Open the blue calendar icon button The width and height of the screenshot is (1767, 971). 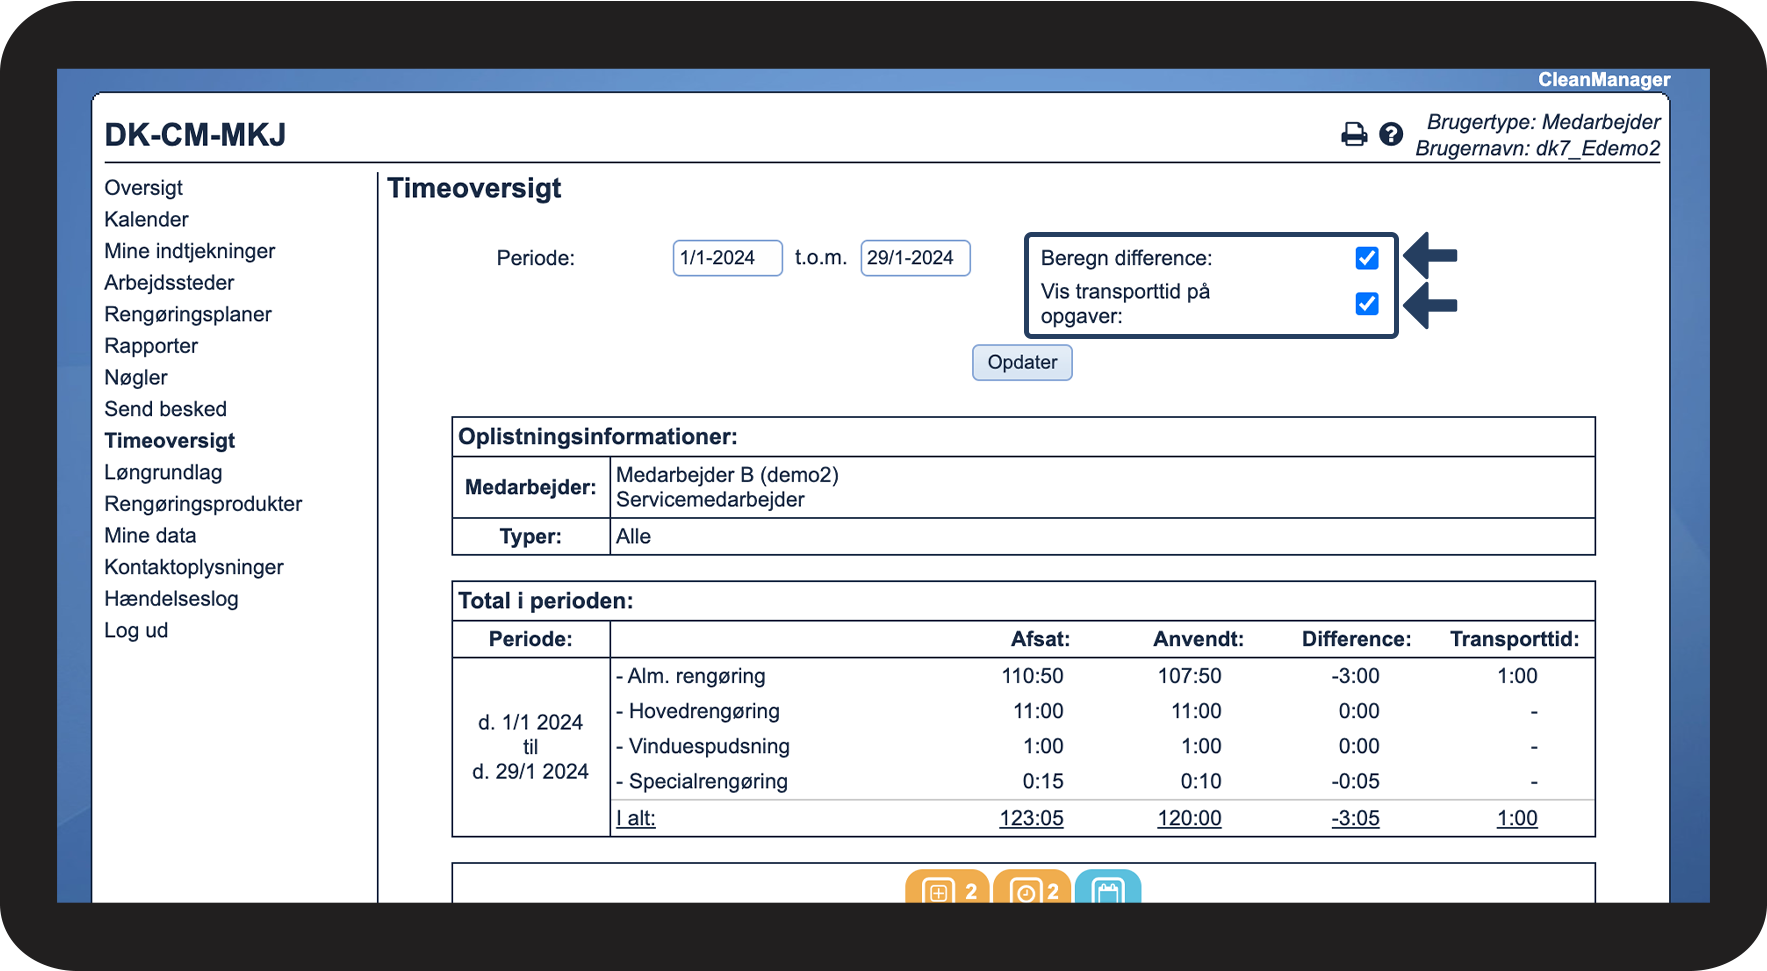tap(1108, 889)
